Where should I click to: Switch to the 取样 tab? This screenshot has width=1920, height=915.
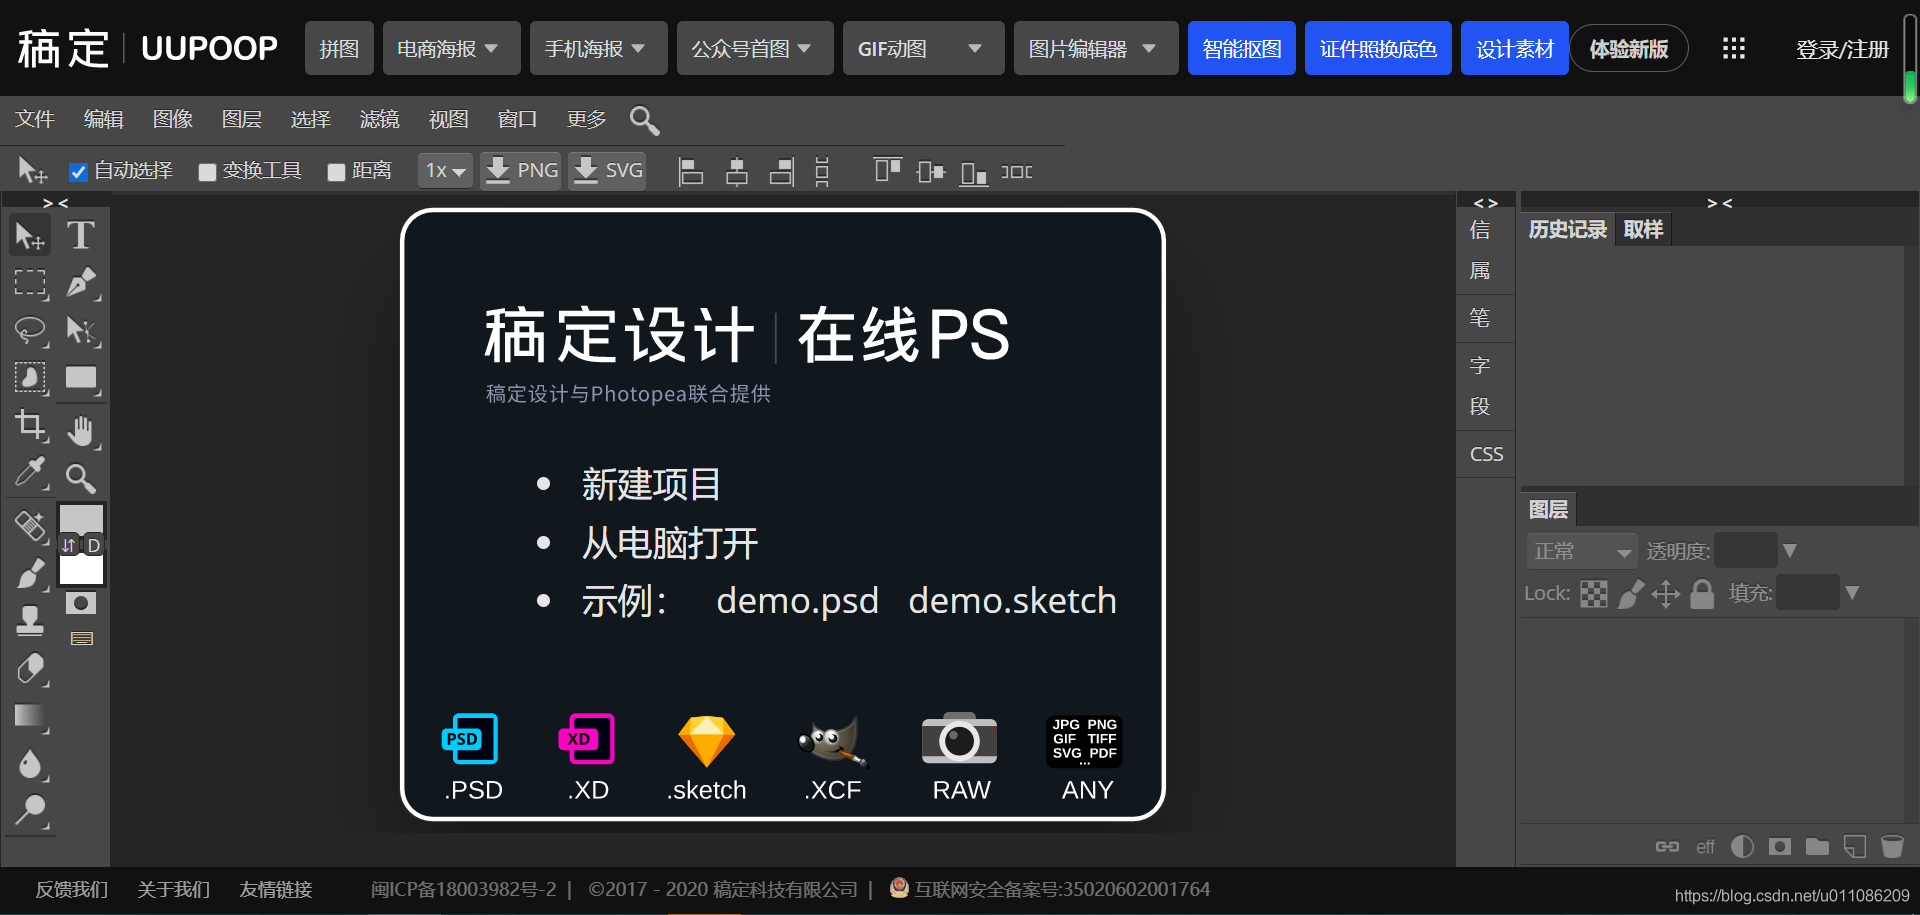tap(1643, 230)
